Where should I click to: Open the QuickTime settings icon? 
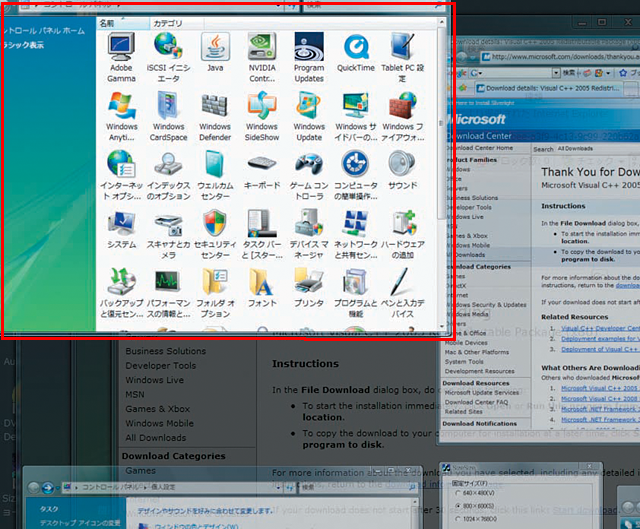coord(356,53)
